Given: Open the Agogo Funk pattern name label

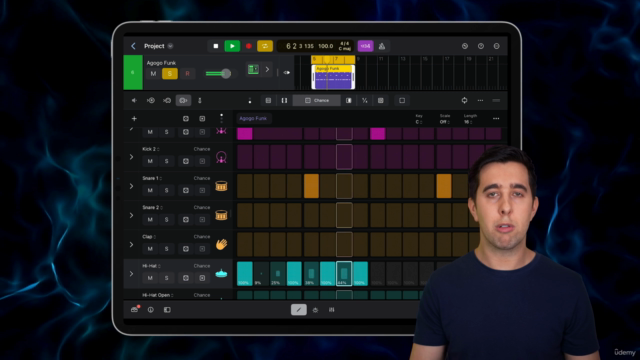Looking at the screenshot, I should (x=253, y=118).
